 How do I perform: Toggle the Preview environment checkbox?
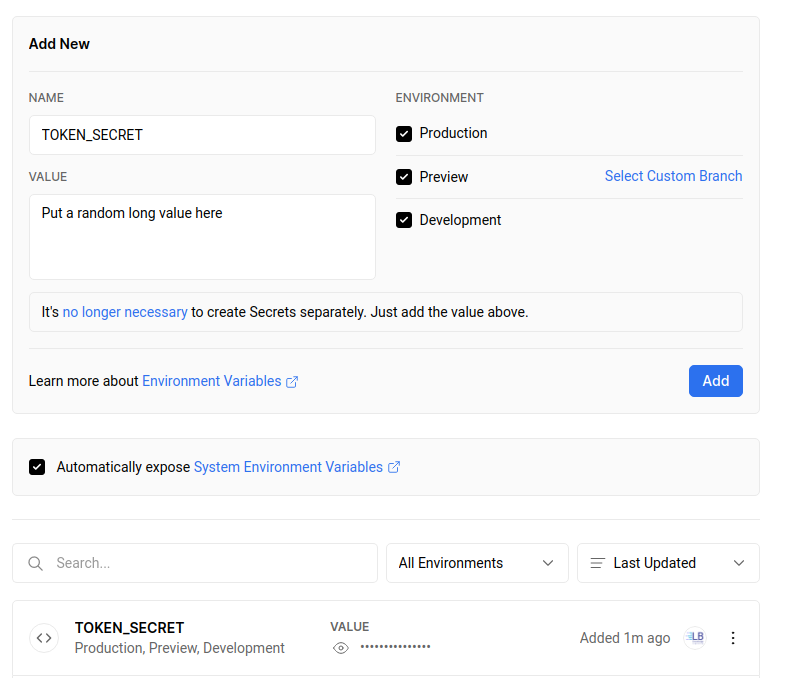[404, 177]
